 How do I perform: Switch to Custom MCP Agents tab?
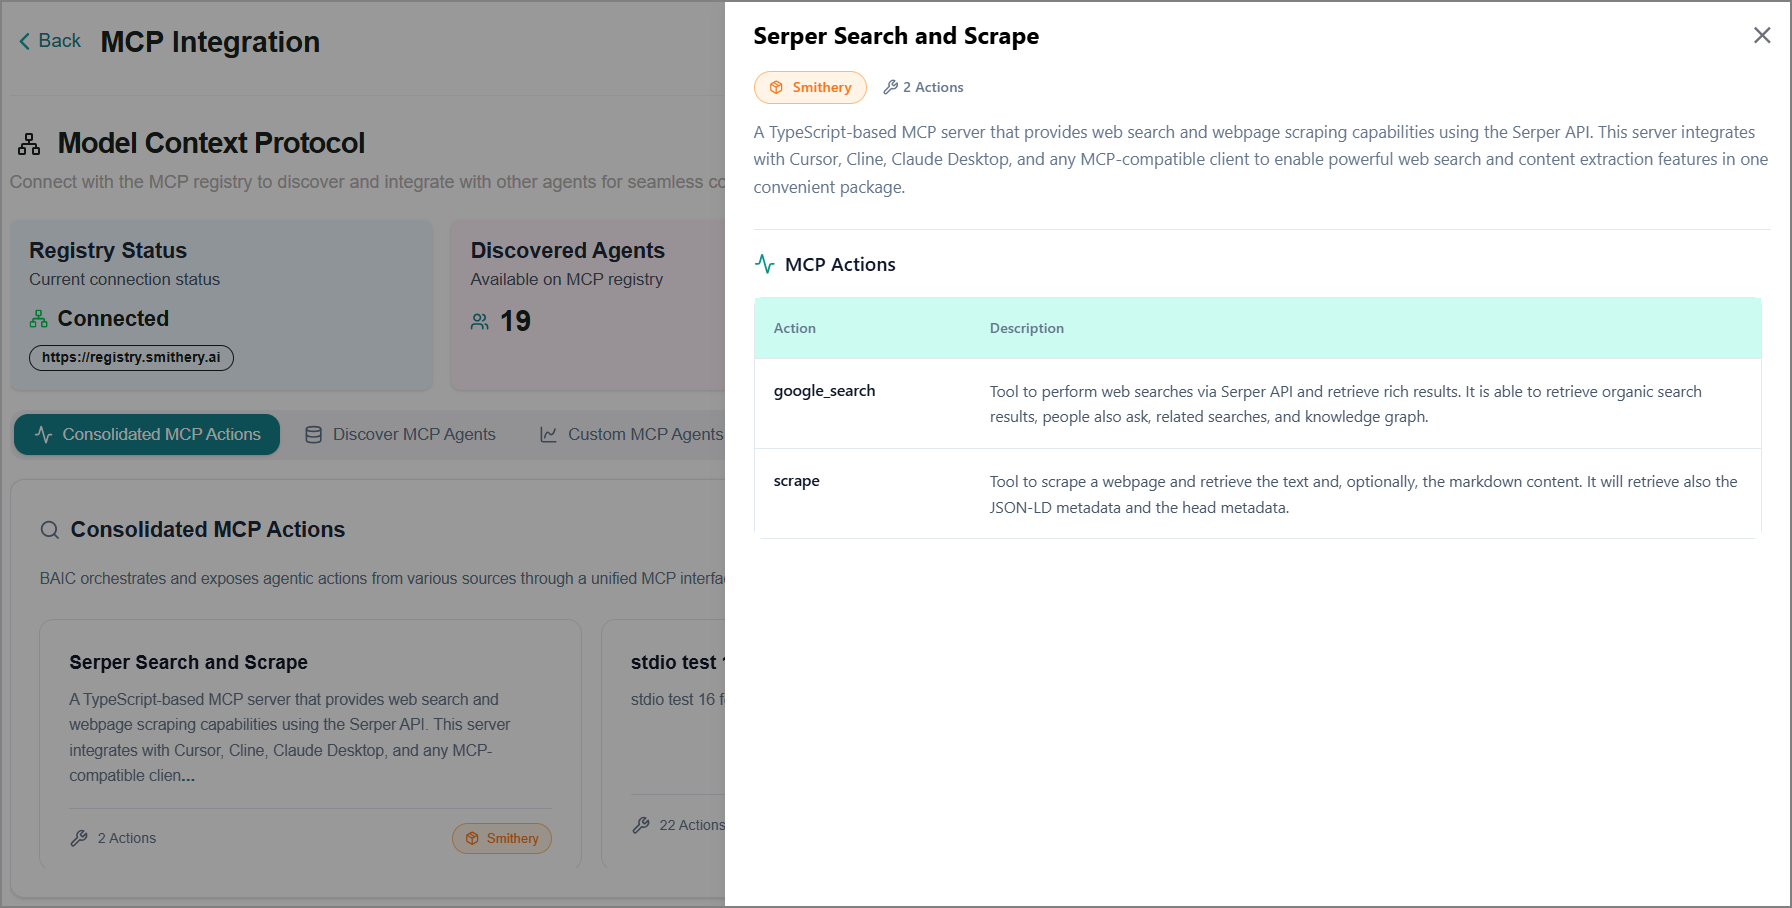click(631, 434)
